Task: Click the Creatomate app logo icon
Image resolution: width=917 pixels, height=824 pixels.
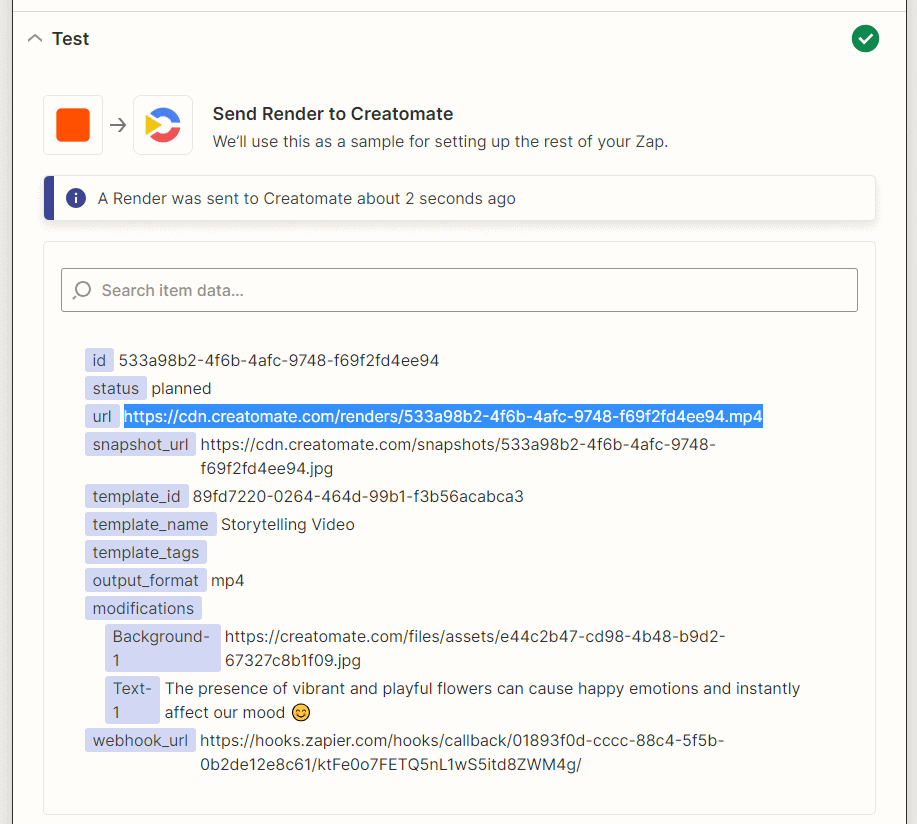Action: [x=163, y=125]
